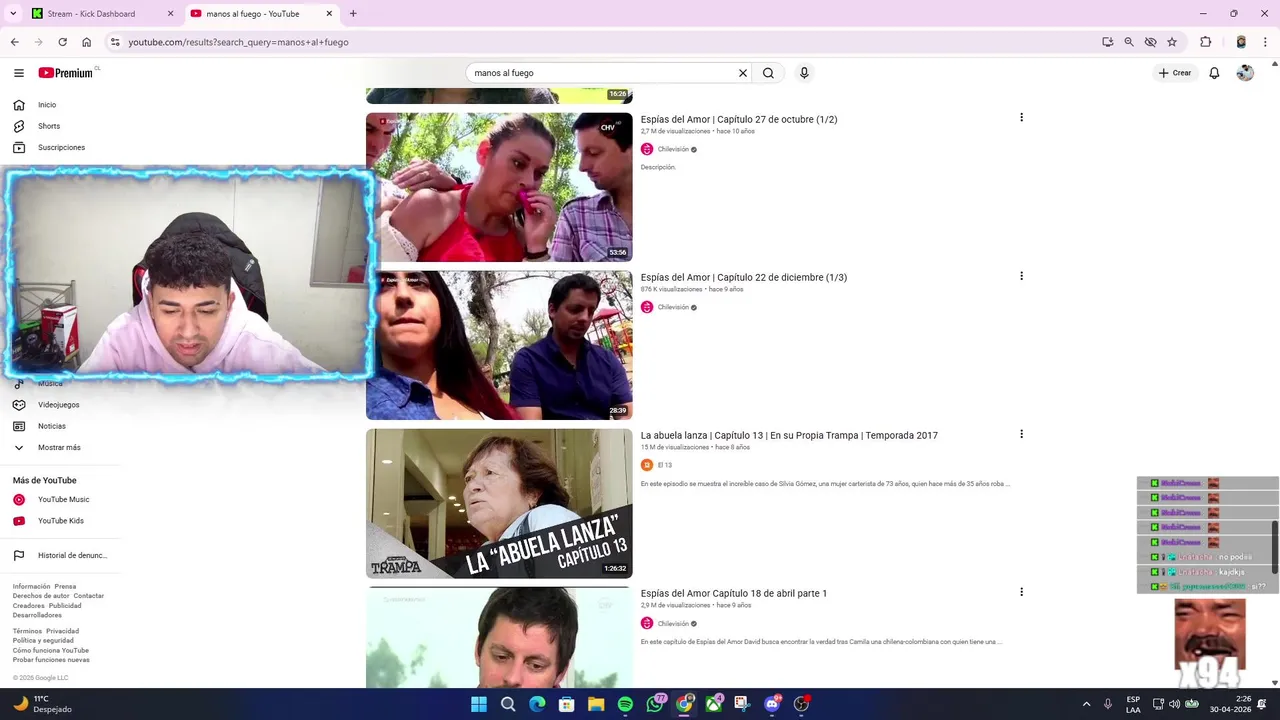Open the zoom magnifier icon in address bar
The height and width of the screenshot is (720, 1280).
tap(1129, 42)
